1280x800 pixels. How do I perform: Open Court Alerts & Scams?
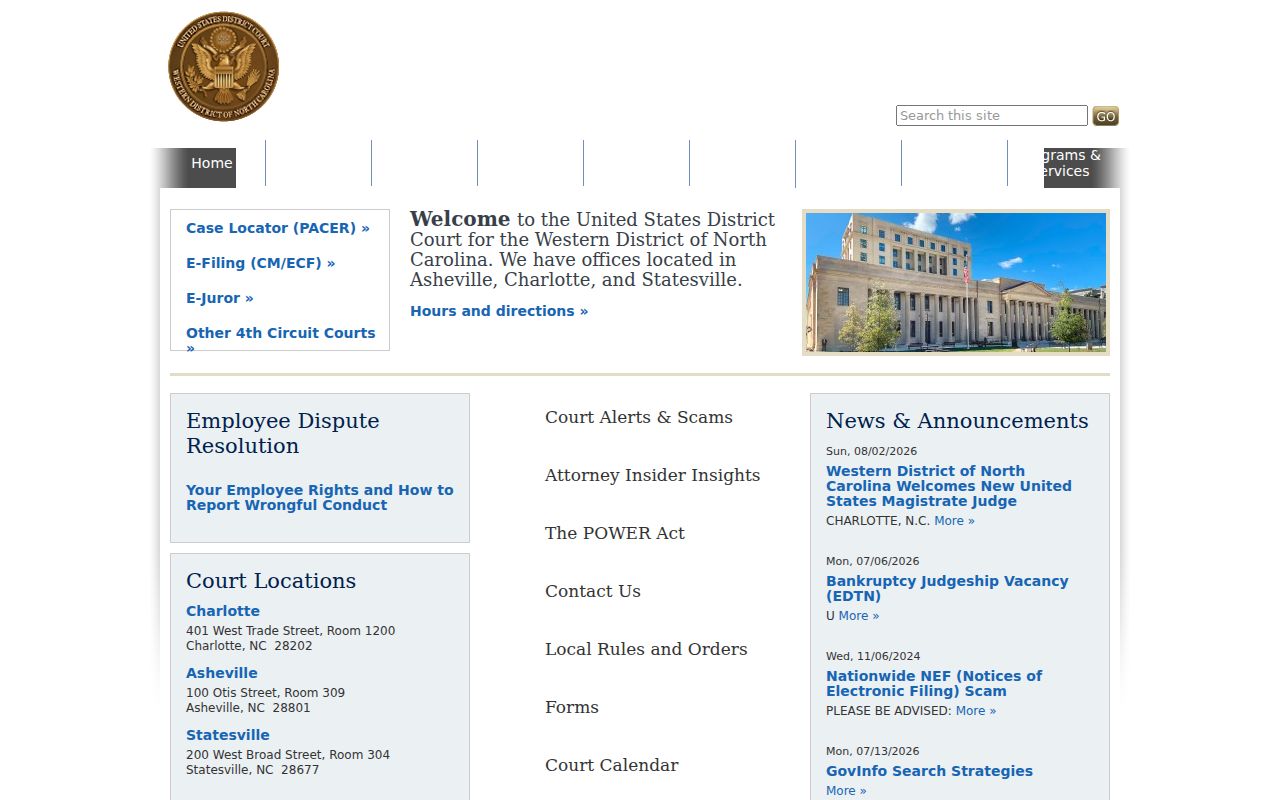[x=639, y=417]
